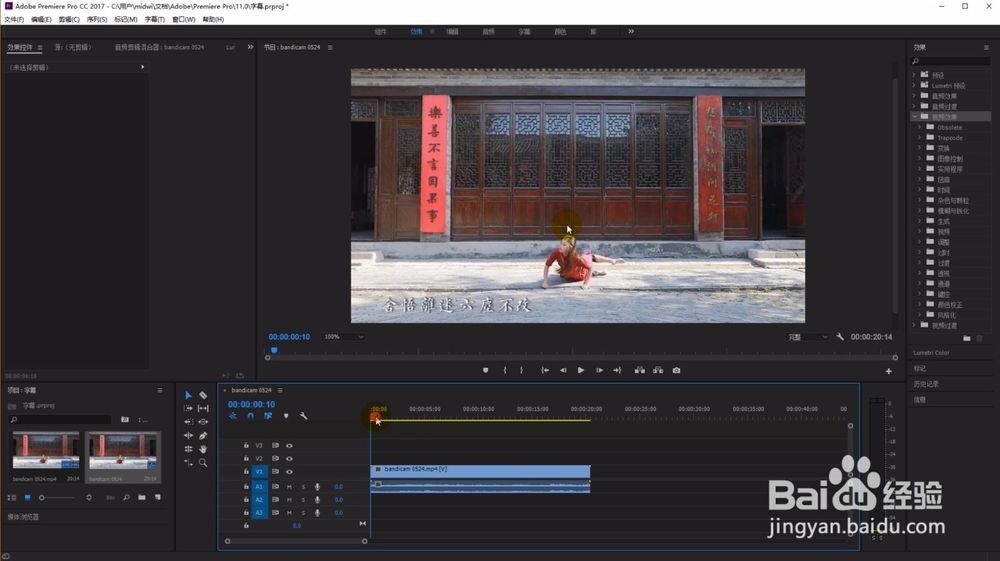The image size is (1000, 561).
Task: Open program monitor wrench settings
Action: pyautogui.click(x=840, y=337)
